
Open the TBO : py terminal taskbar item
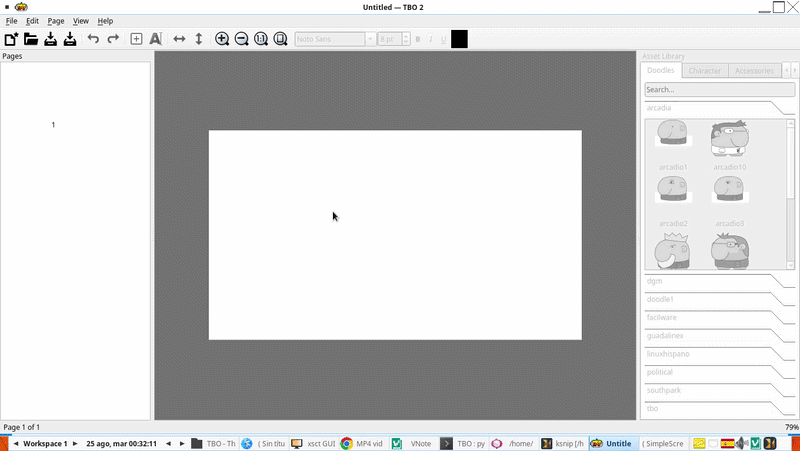pyautogui.click(x=463, y=443)
